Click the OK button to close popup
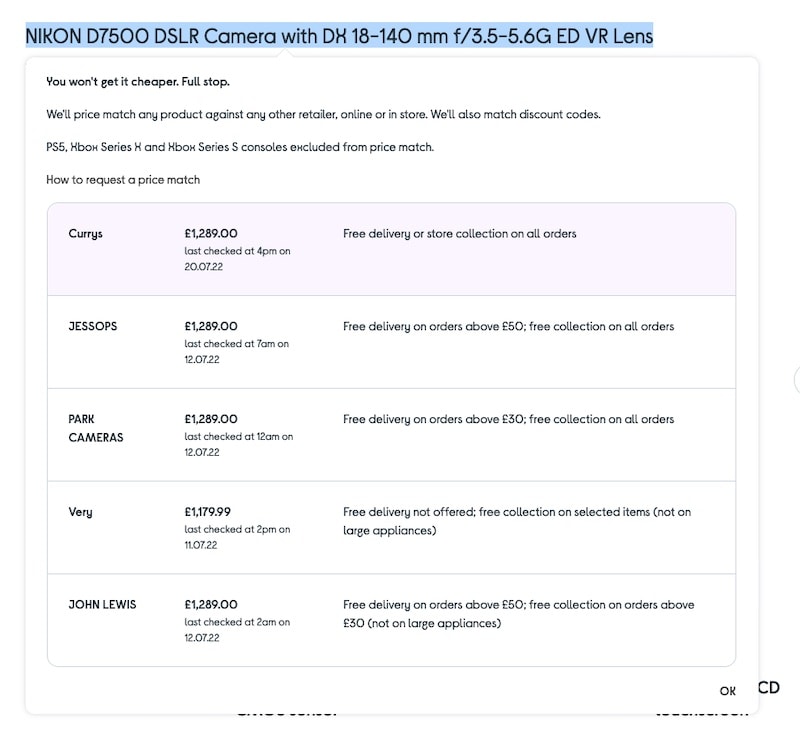Screen dimensions: 800x736 (x=728, y=691)
